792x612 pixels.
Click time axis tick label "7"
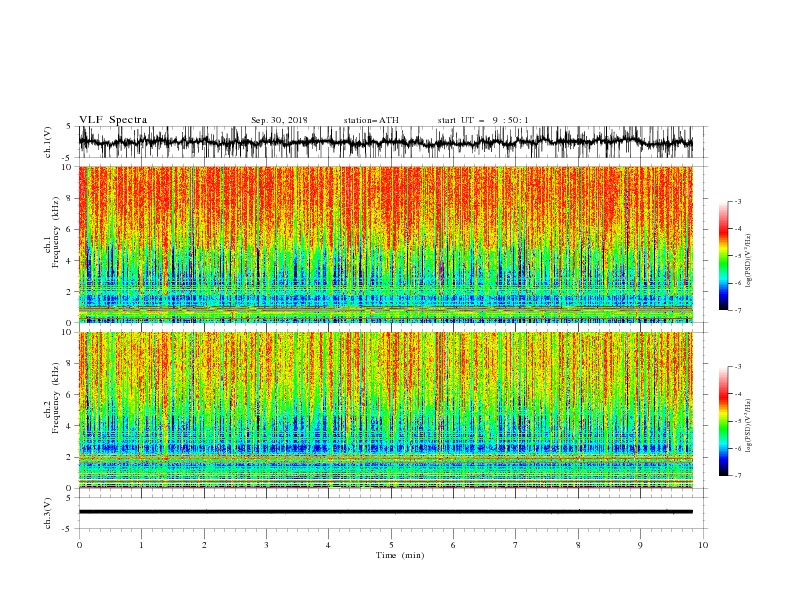pos(516,545)
